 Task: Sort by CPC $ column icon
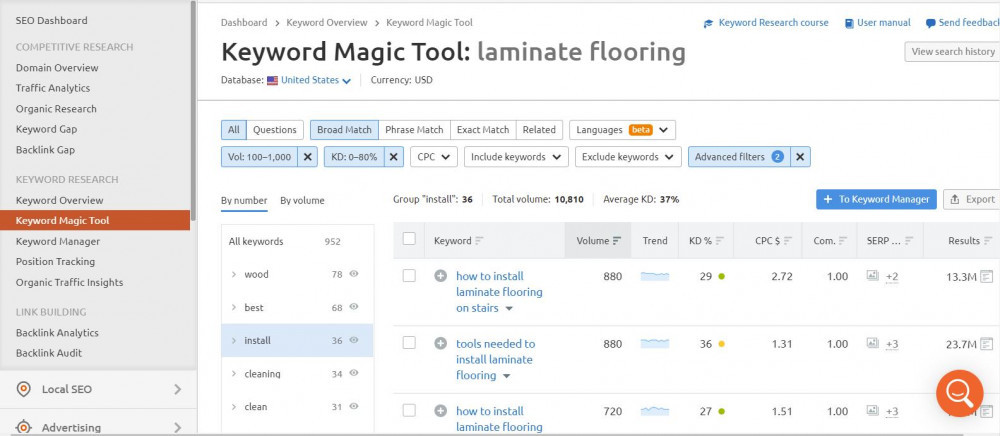(788, 241)
